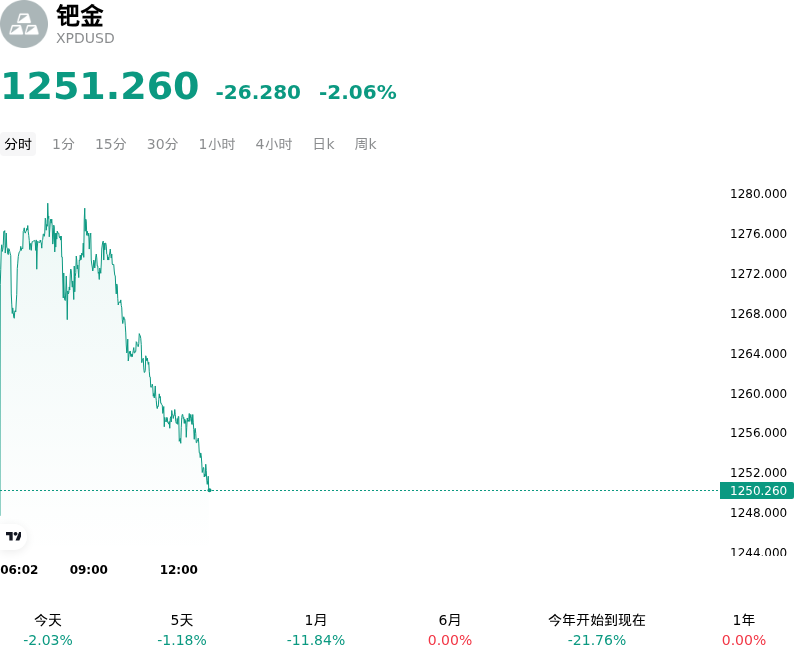
Task: Open the TradingView logo badge
Action: click(x=13, y=536)
